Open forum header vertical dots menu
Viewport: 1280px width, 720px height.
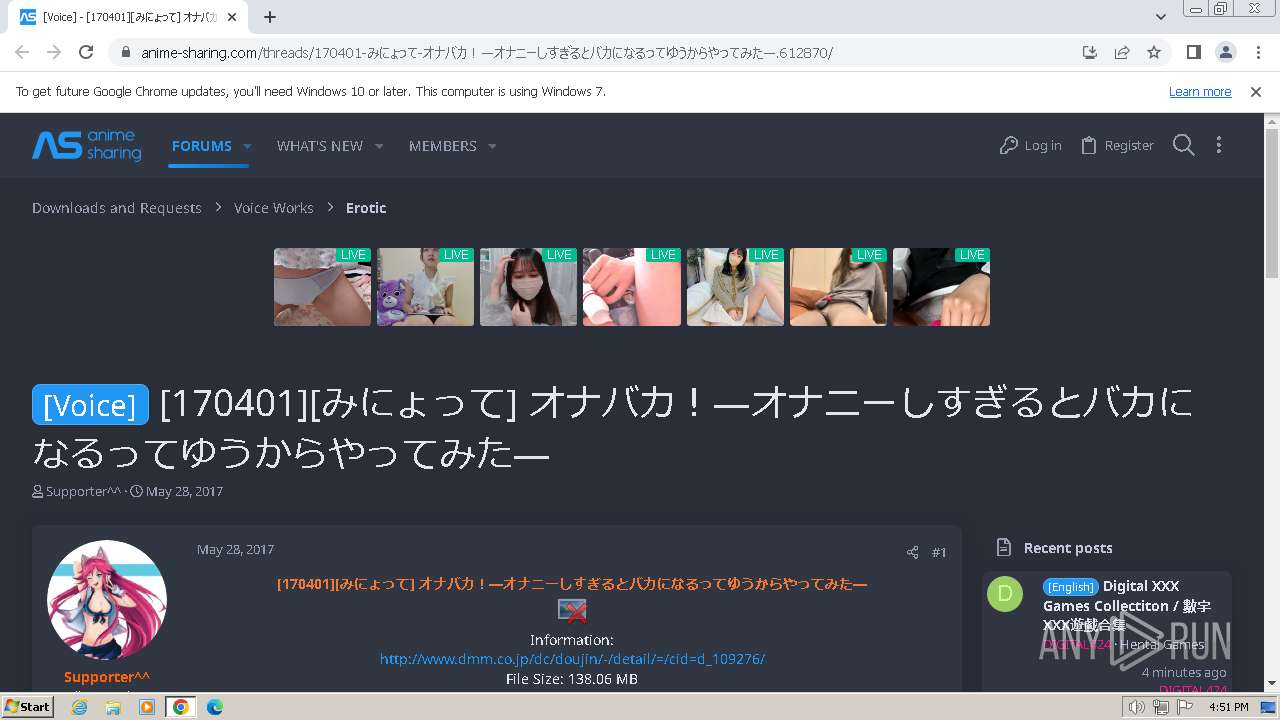[1218, 145]
